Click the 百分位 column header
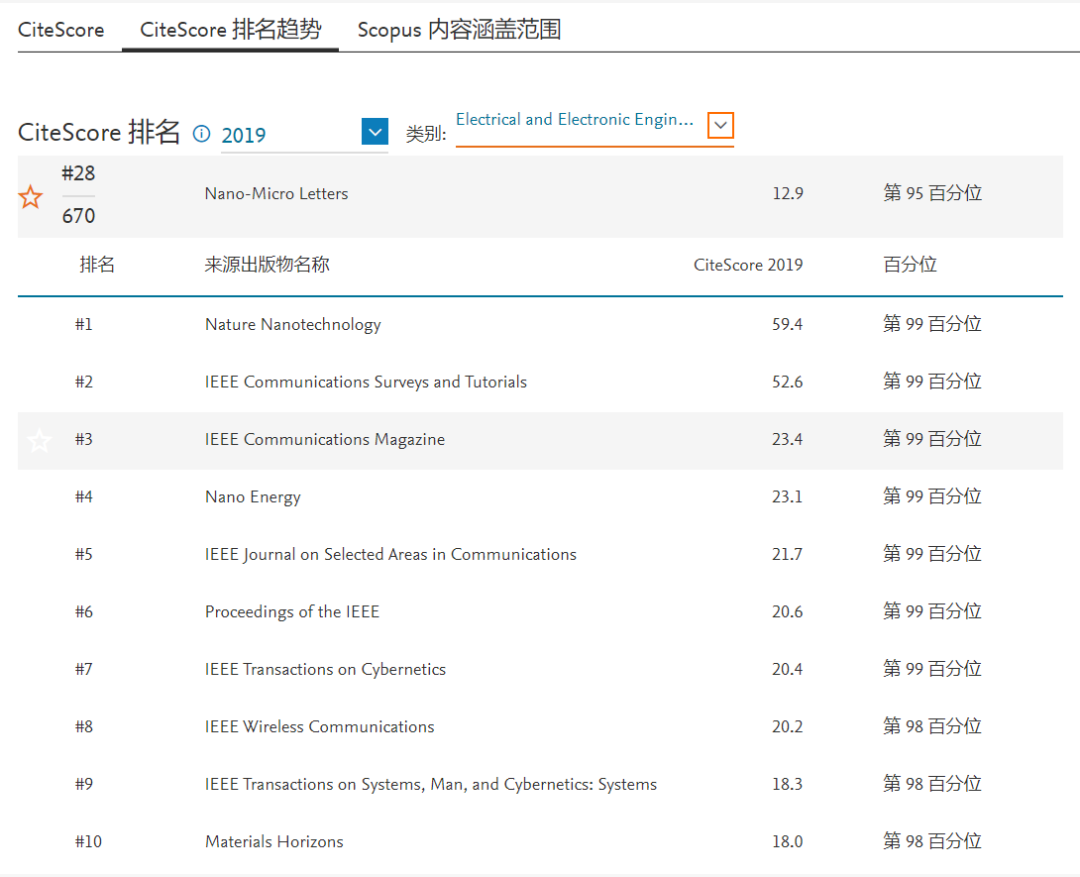1080x877 pixels. 910,265
